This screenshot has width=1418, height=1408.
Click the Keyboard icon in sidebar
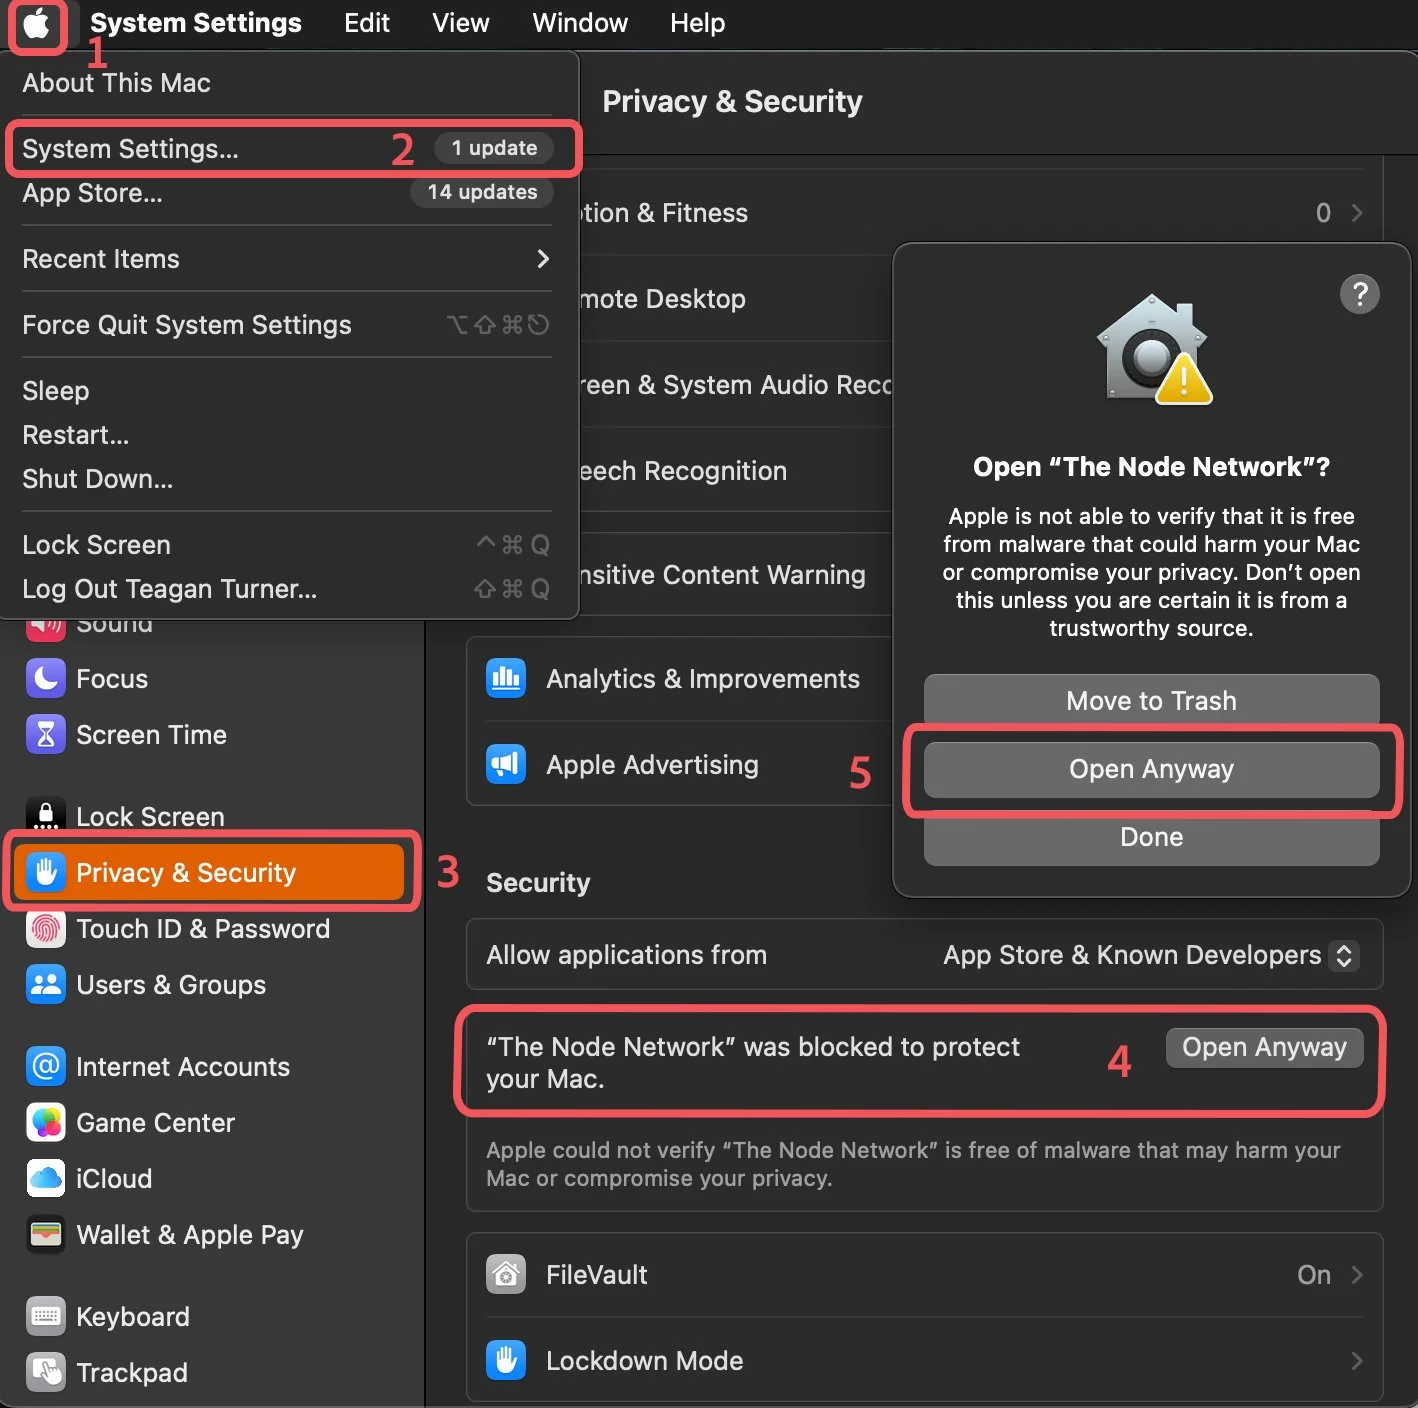(46, 1317)
